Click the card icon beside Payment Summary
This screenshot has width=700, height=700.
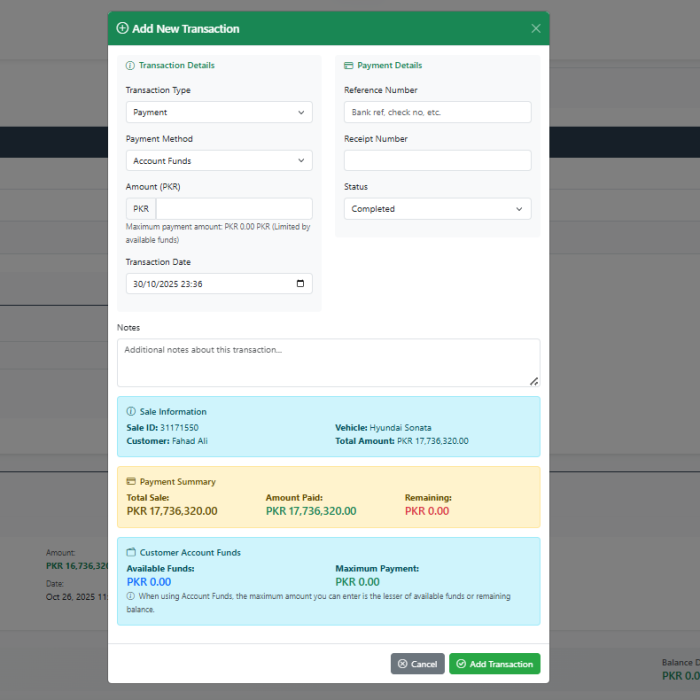[131, 482]
